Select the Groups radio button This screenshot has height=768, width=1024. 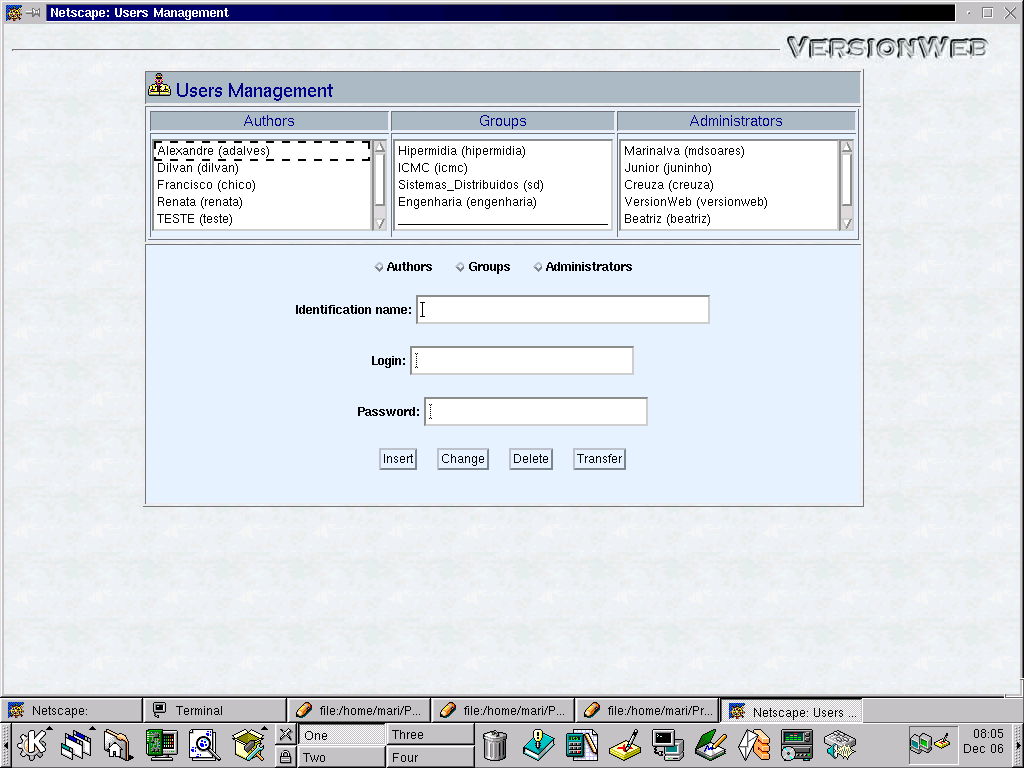point(460,266)
